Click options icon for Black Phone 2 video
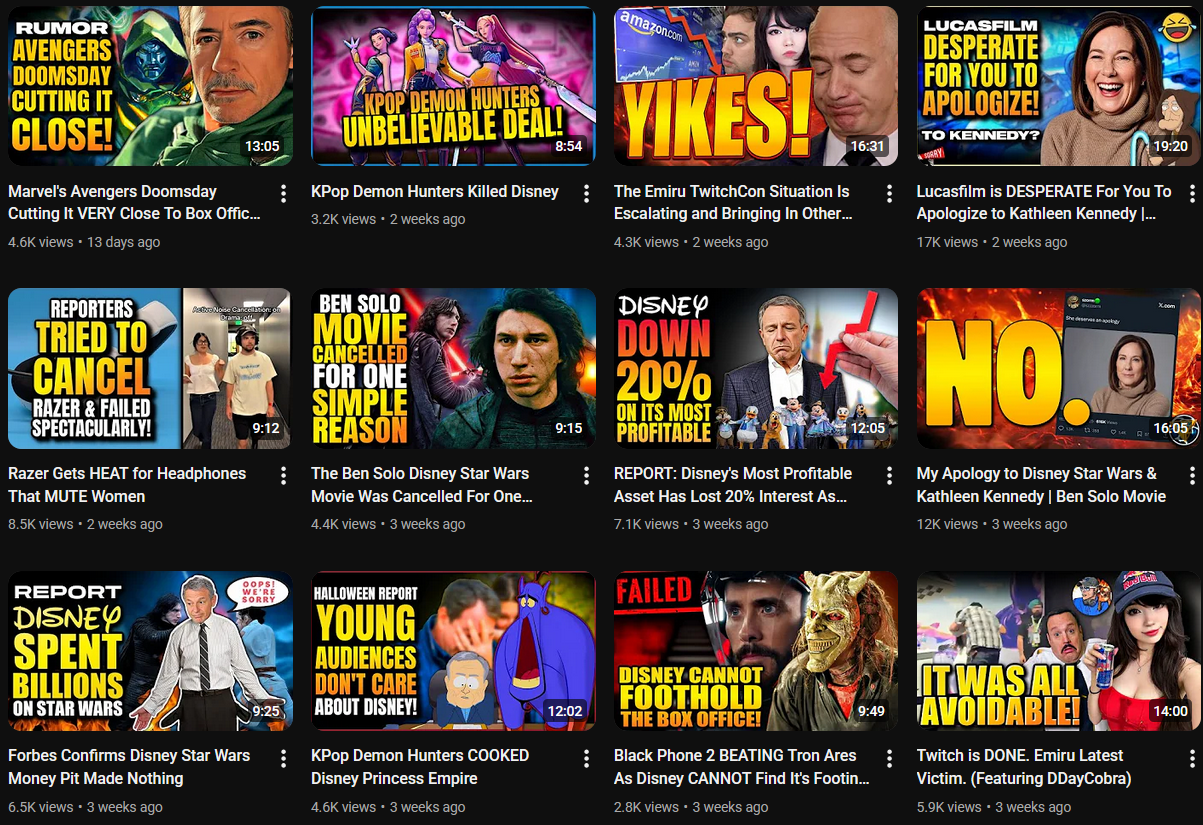 click(889, 758)
